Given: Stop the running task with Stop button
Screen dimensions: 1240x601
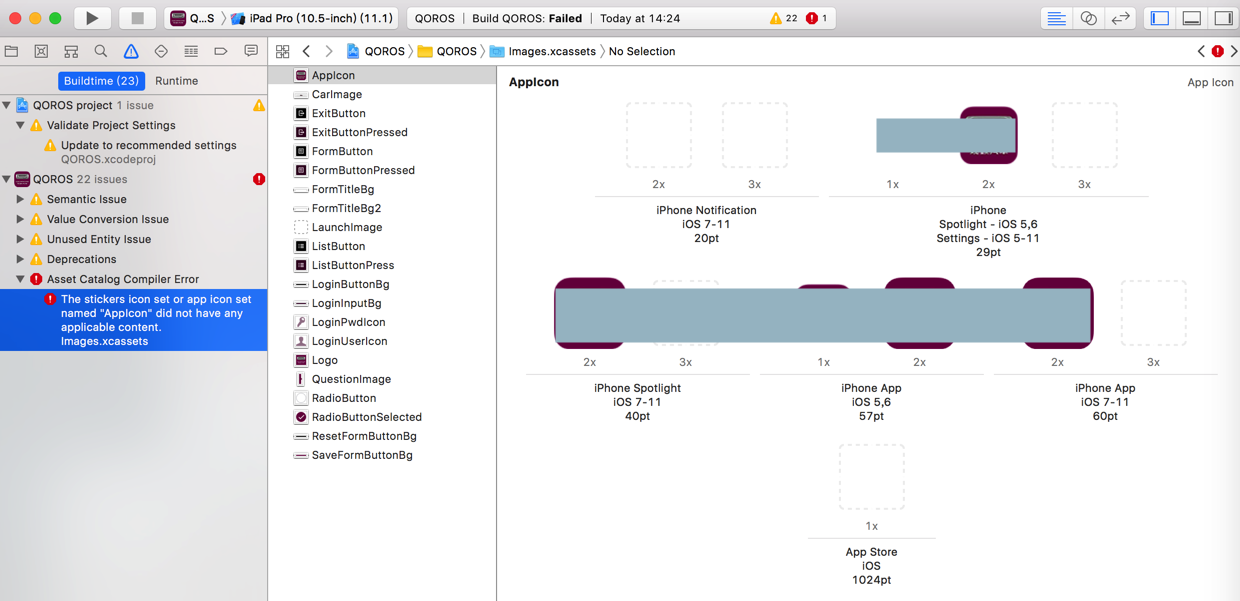Looking at the screenshot, I should (138, 18).
